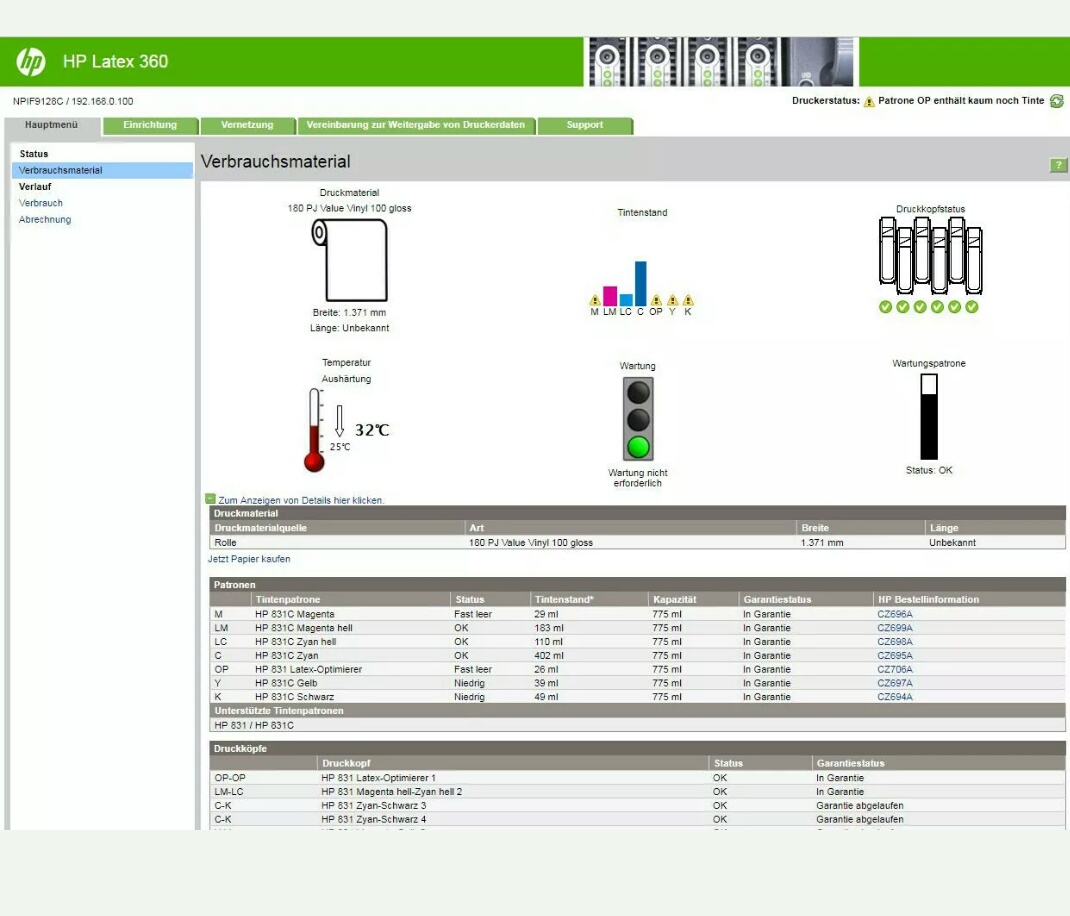Open Vereinbarung zur Weitergabe von Druckerdaten tab
This screenshot has width=1070, height=916.
[416, 125]
